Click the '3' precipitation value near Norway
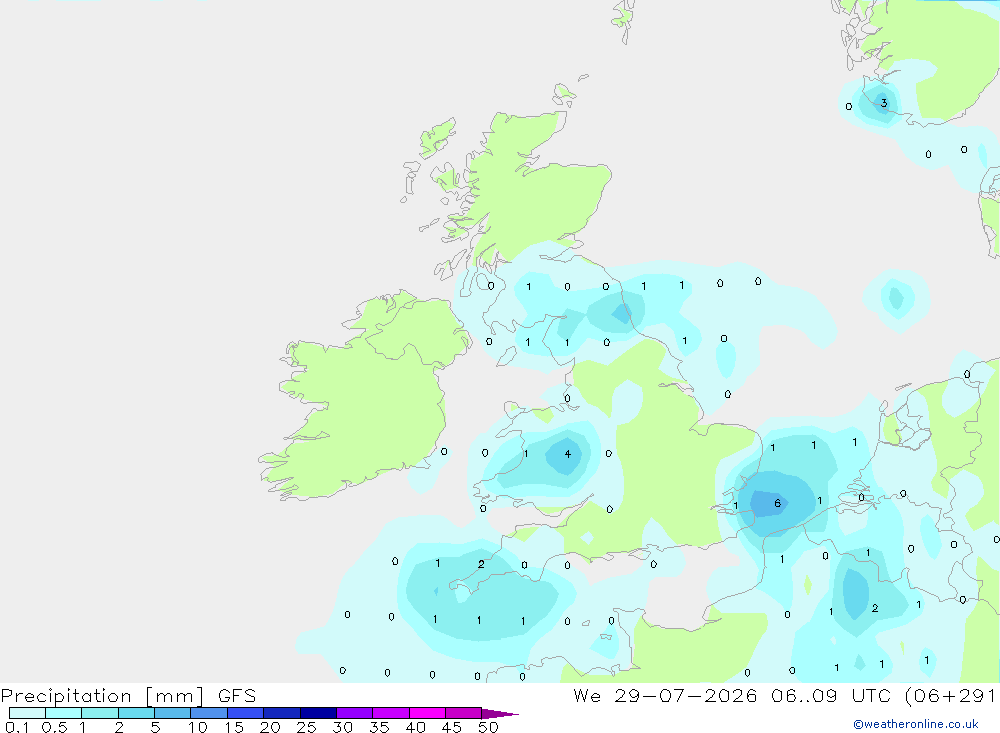 pos(883,103)
